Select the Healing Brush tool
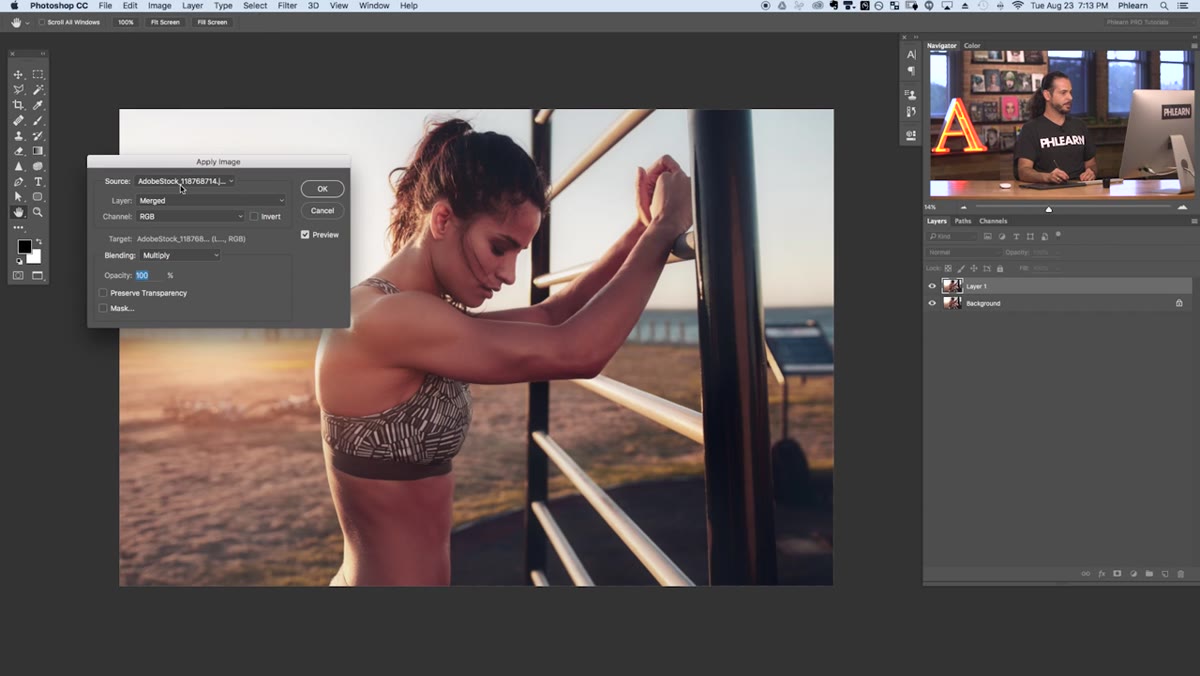Viewport: 1200px width, 676px height. pyautogui.click(x=18, y=121)
